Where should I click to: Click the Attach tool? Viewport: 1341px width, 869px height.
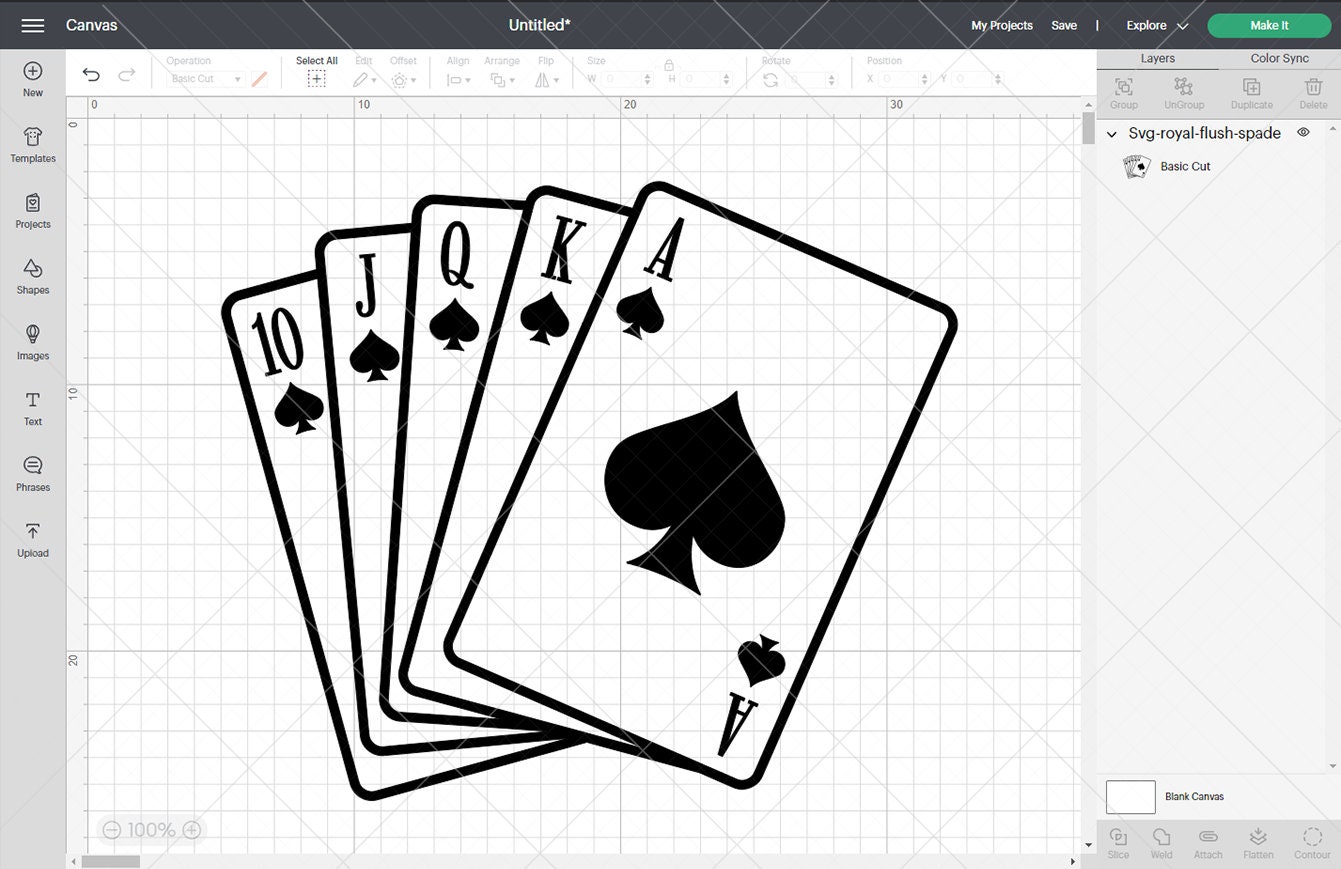click(1208, 841)
